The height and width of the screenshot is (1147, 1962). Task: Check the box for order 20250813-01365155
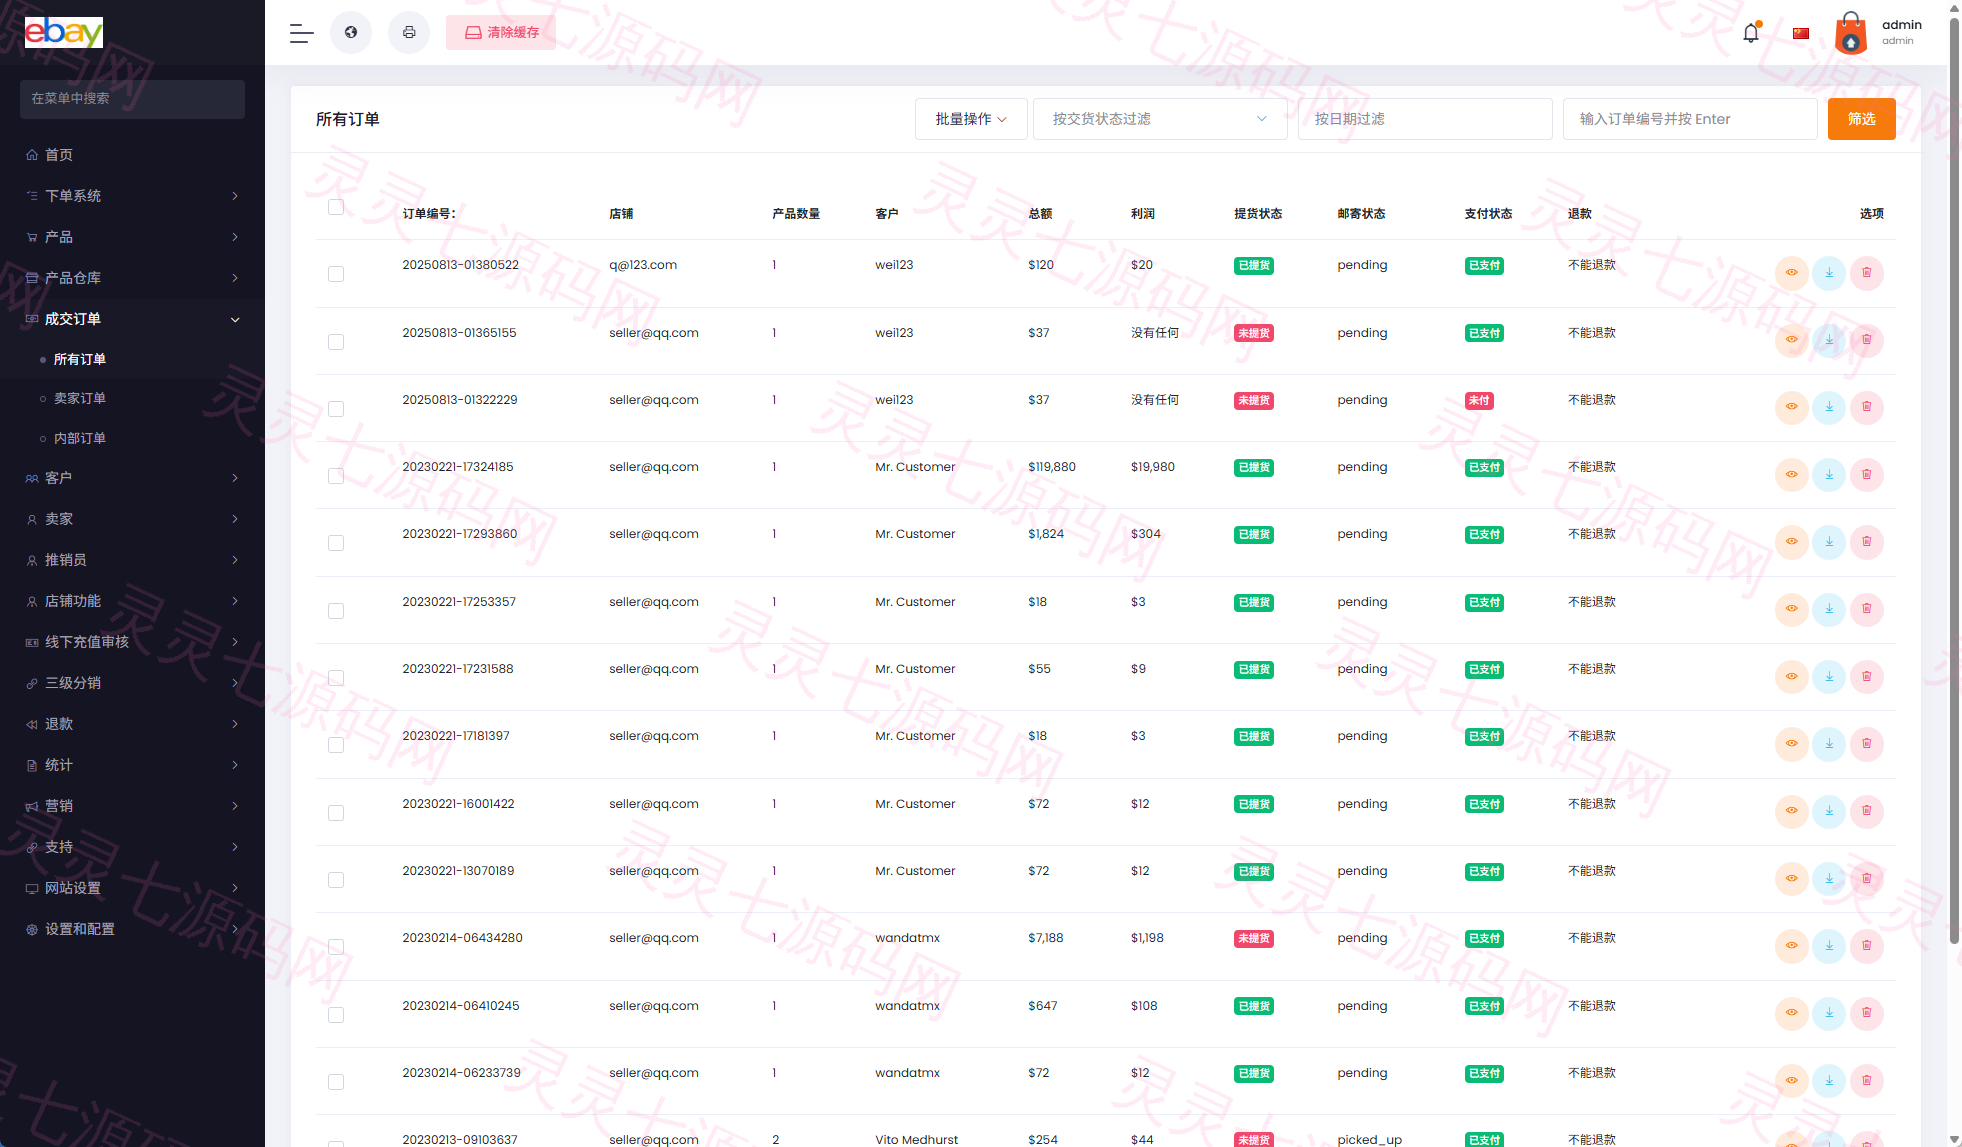336,342
